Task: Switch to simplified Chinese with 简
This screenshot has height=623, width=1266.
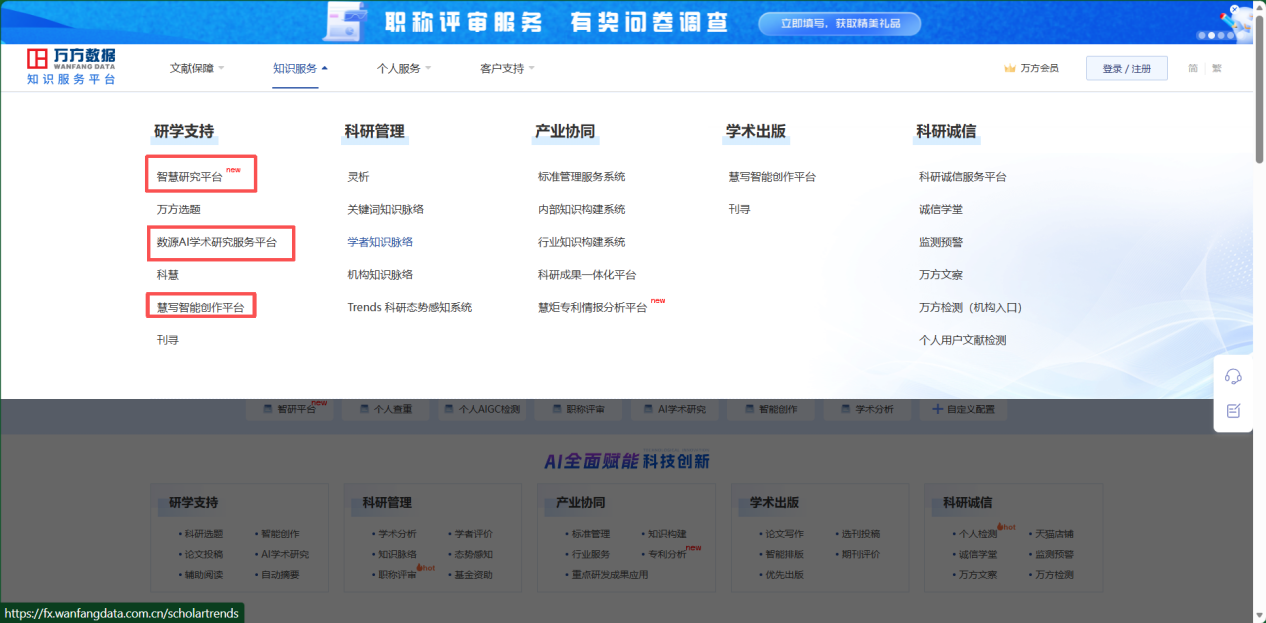Action: [1193, 69]
